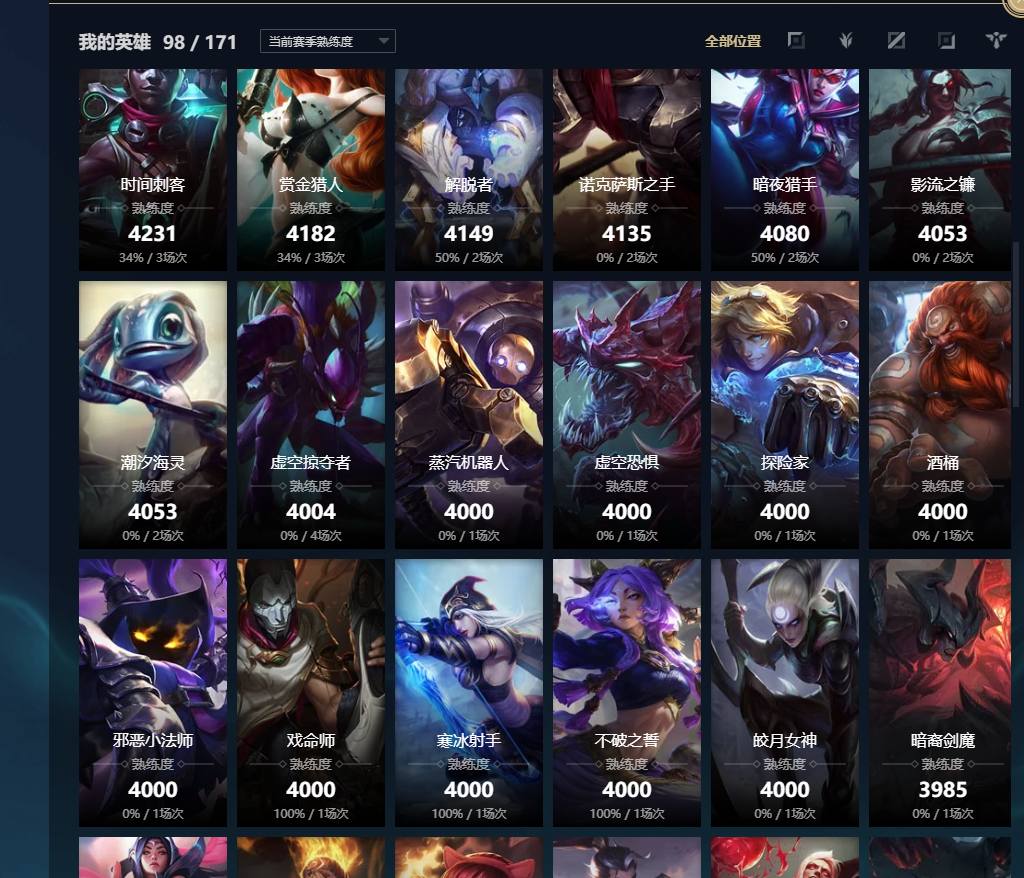This screenshot has height=878, width=1024.
Task: Open the 探险家 champion card
Action: pyautogui.click(x=785, y=415)
